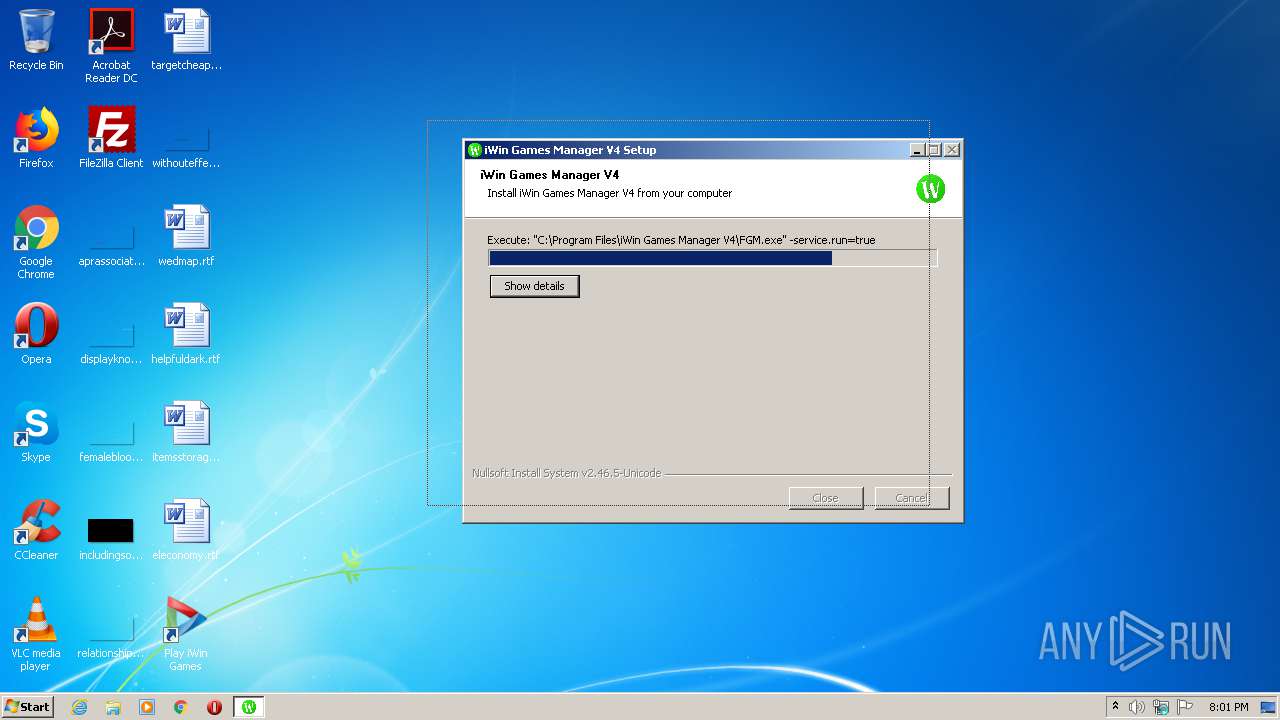Viewport: 1280px width, 720px height.
Task: Click the Chrome taskbar icon
Action: (181, 707)
